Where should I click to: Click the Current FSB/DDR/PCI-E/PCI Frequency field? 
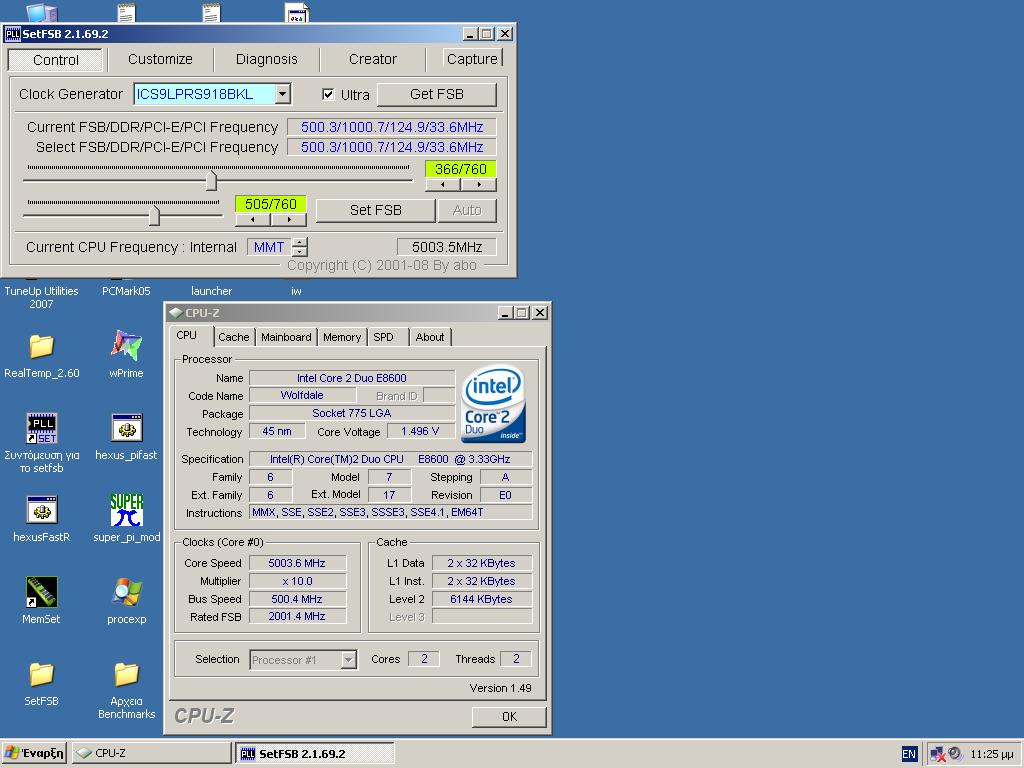click(x=392, y=127)
